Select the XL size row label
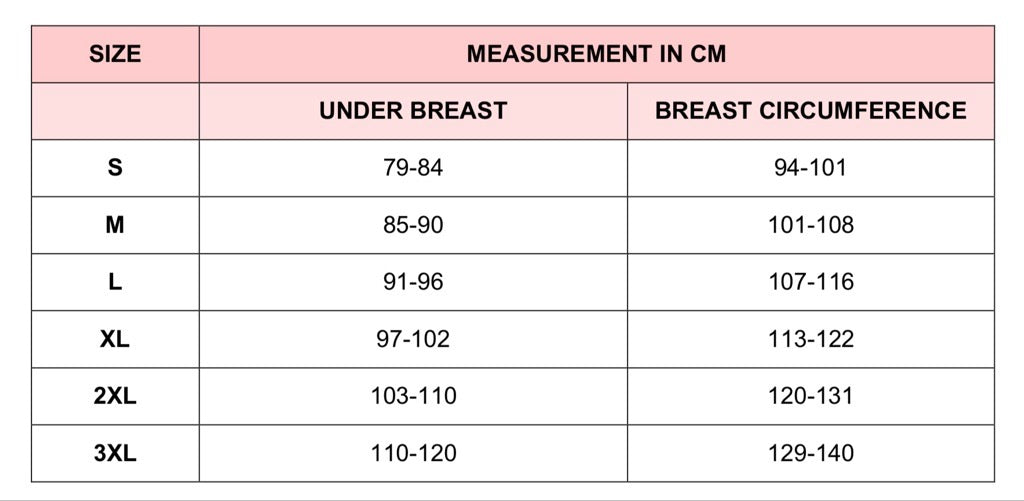This screenshot has width=1024, height=501. [115, 340]
